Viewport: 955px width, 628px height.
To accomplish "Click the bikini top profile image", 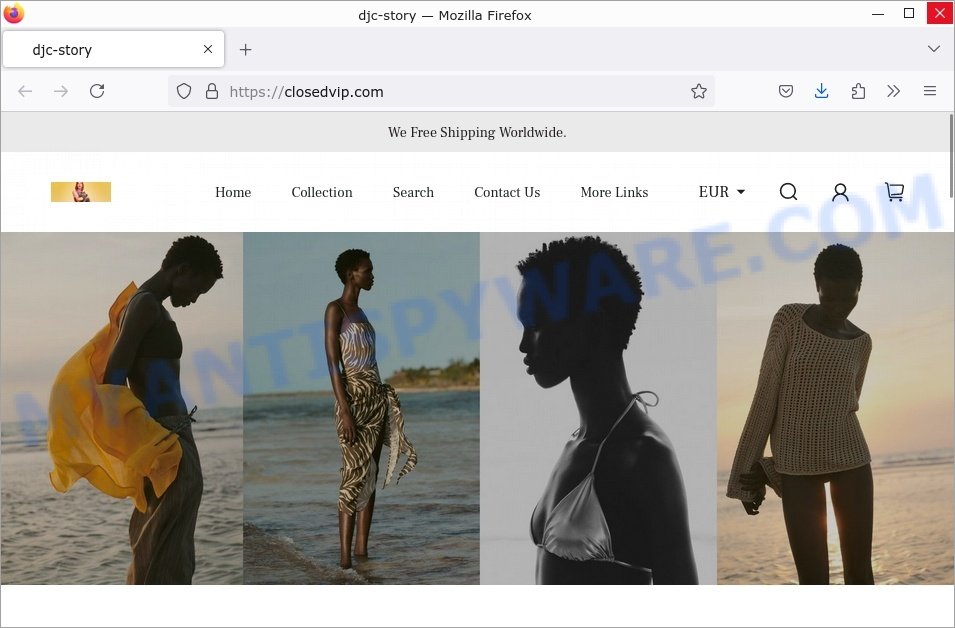I will (x=598, y=408).
